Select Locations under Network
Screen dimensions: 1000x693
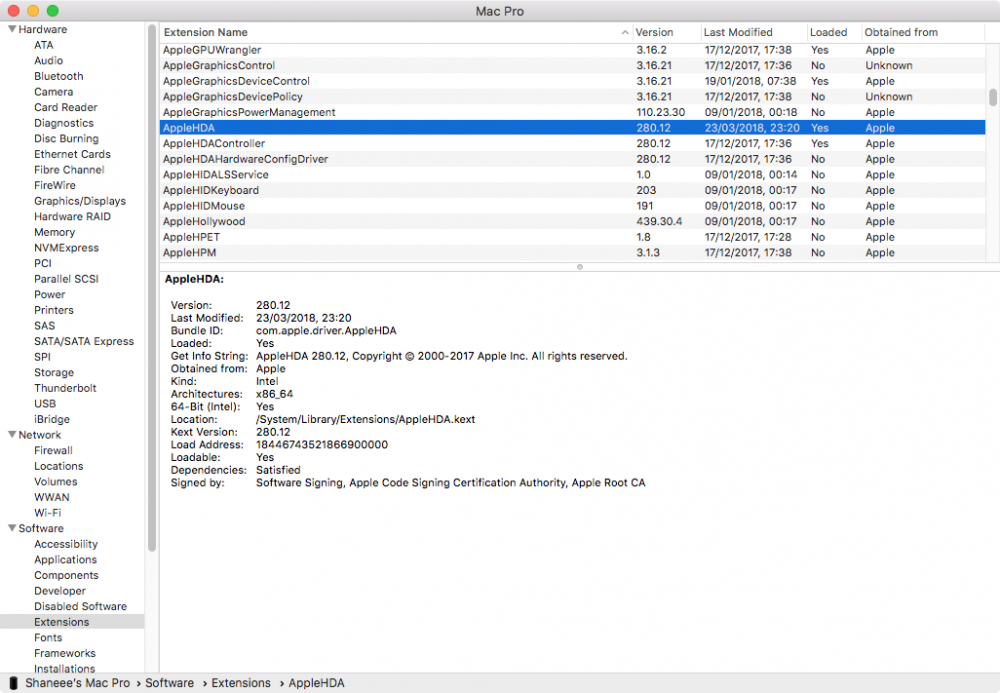59,467
